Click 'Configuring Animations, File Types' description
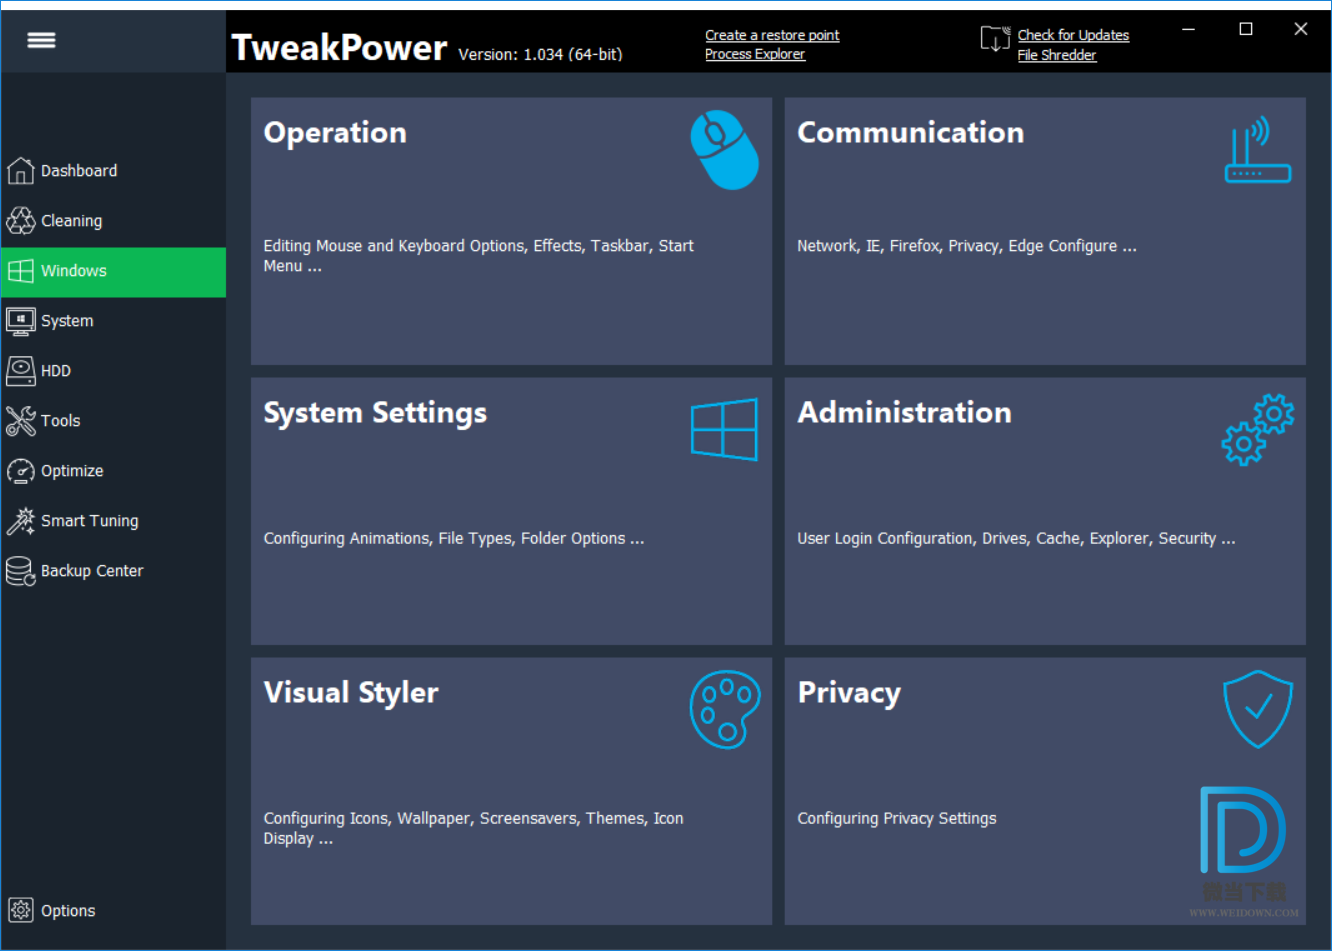The width and height of the screenshot is (1332, 951). coord(454,538)
